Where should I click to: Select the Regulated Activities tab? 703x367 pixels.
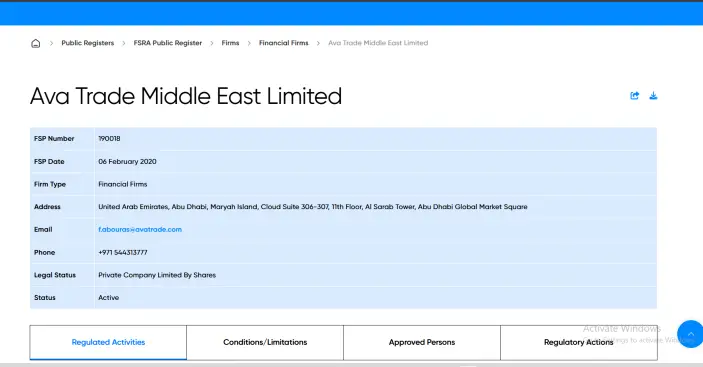(x=108, y=342)
